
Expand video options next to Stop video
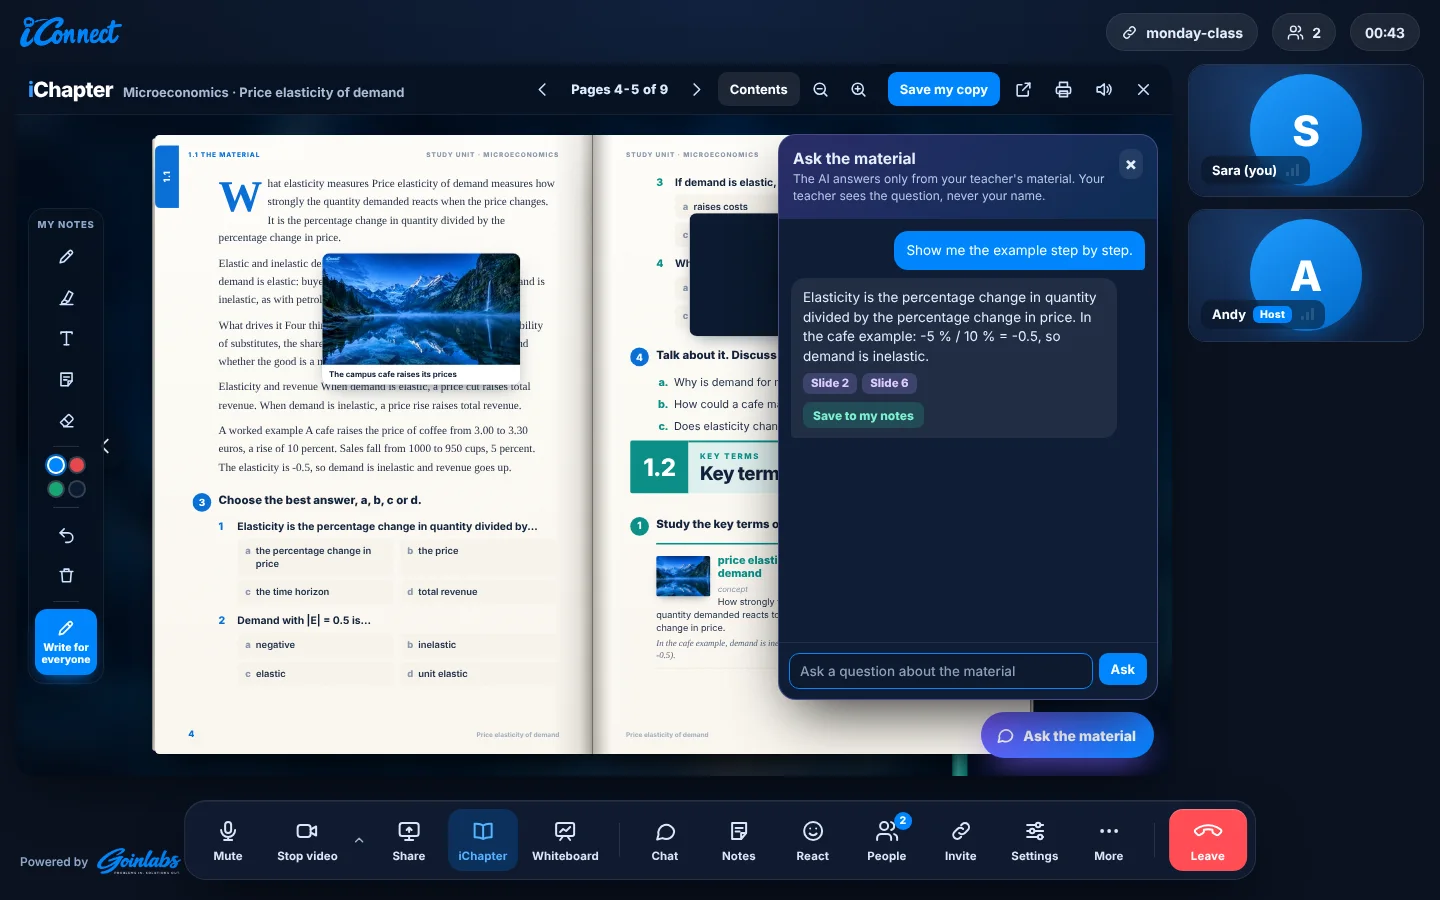coord(359,840)
